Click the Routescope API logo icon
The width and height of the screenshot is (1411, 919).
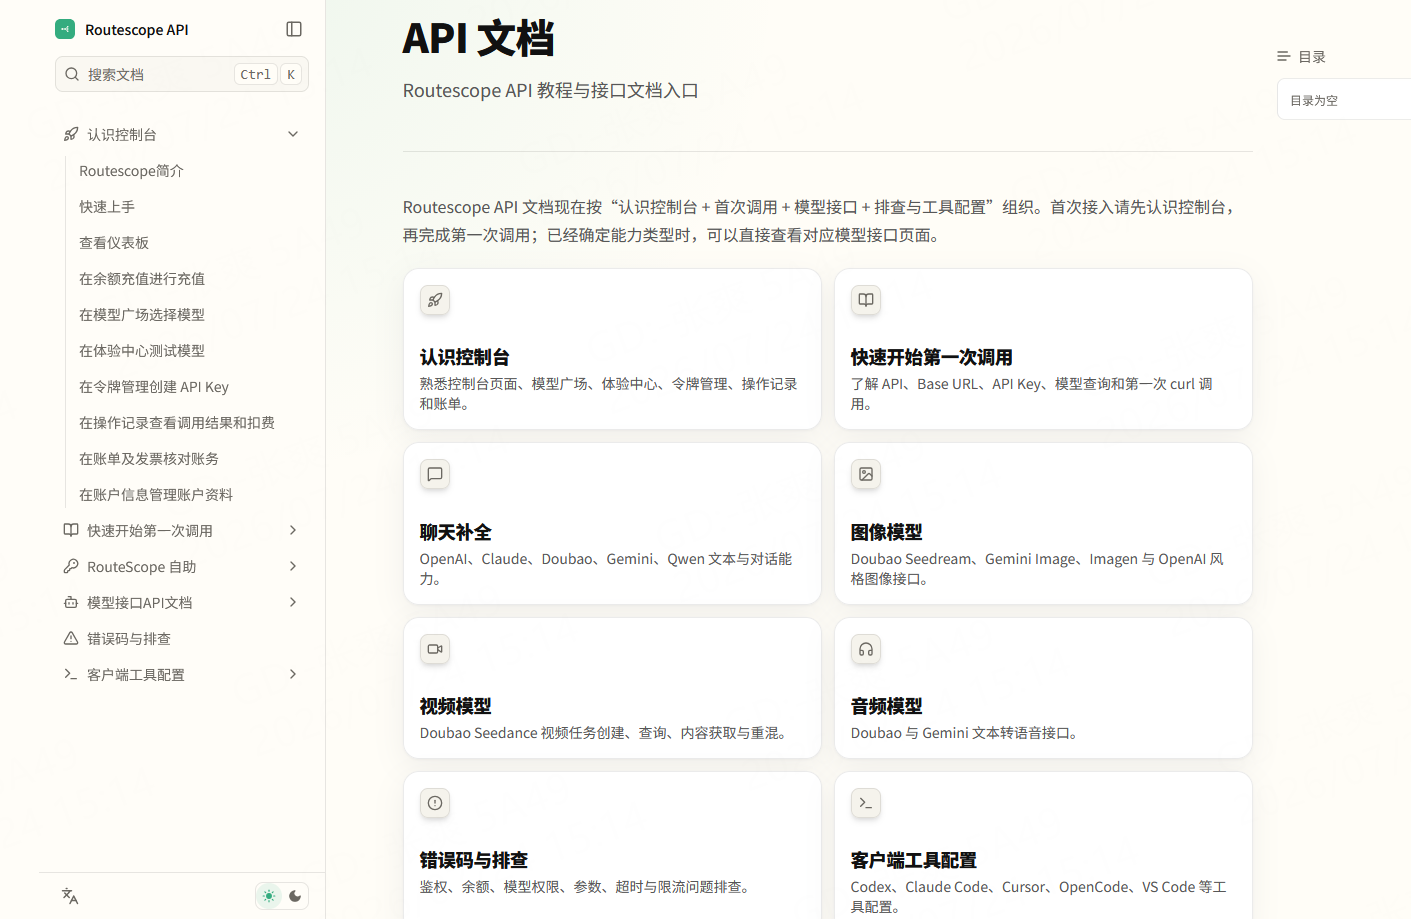(x=65, y=29)
